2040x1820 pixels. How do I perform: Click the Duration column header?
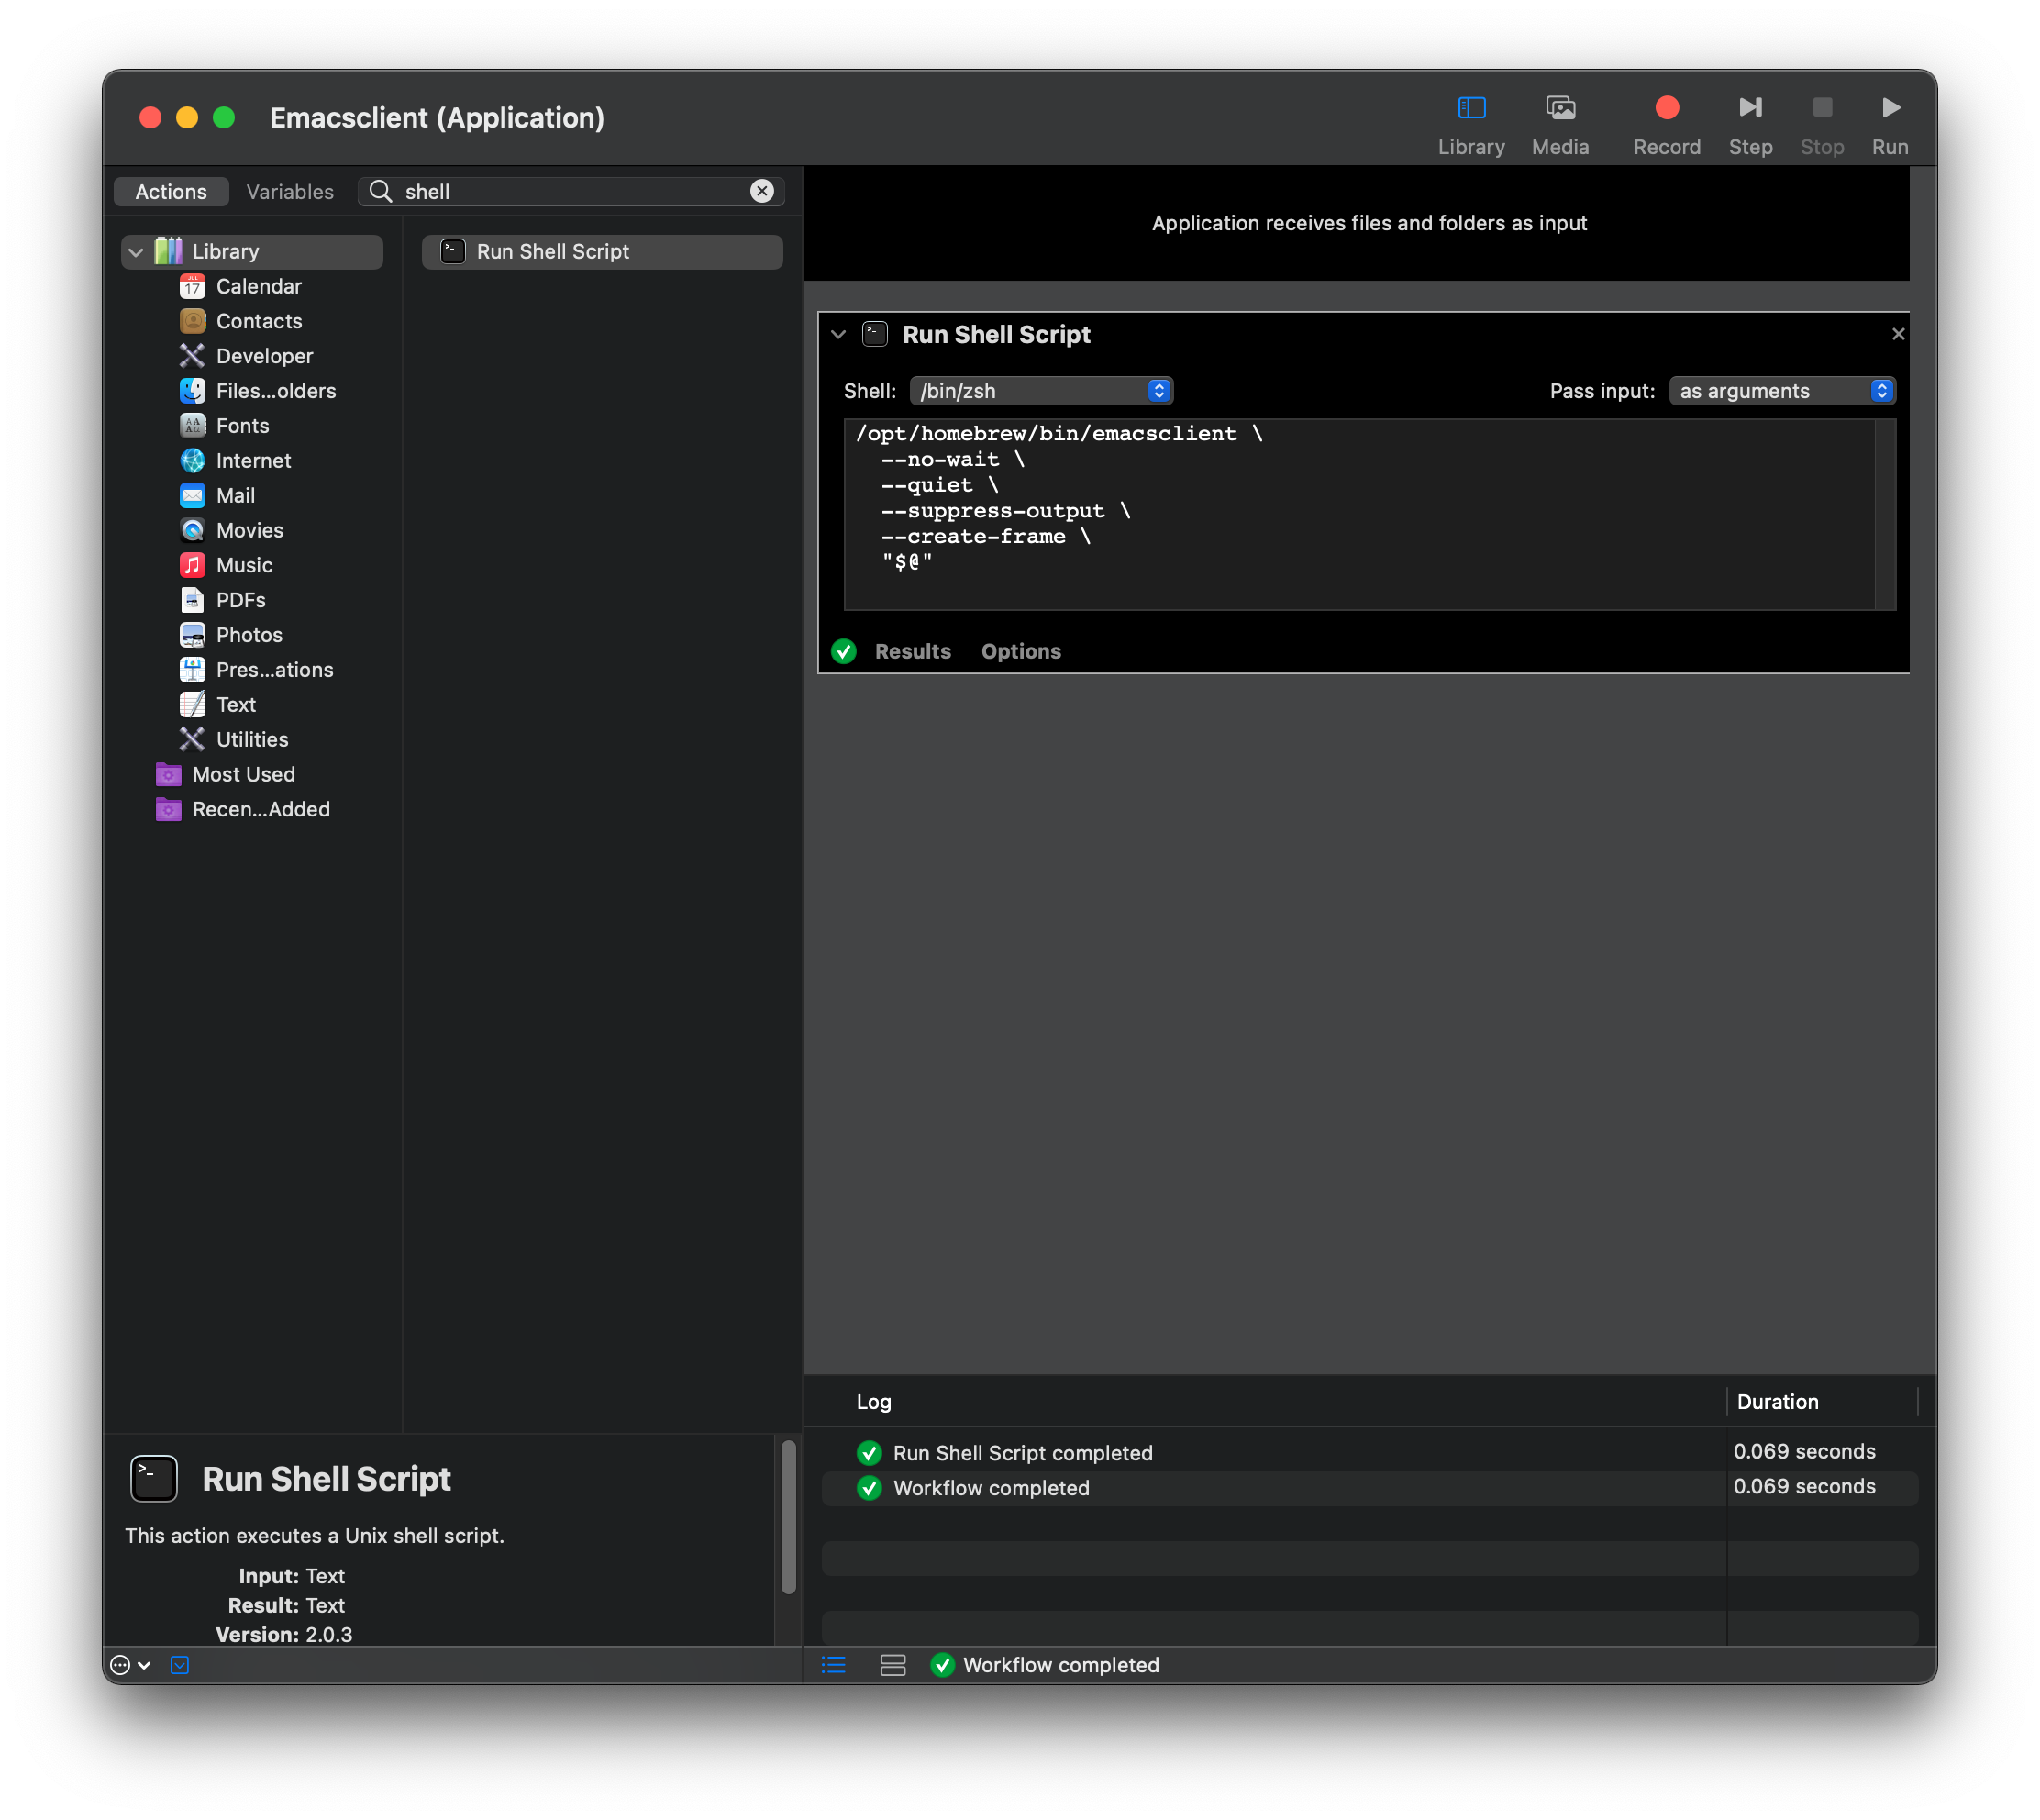click(x=1777, y=1402)
